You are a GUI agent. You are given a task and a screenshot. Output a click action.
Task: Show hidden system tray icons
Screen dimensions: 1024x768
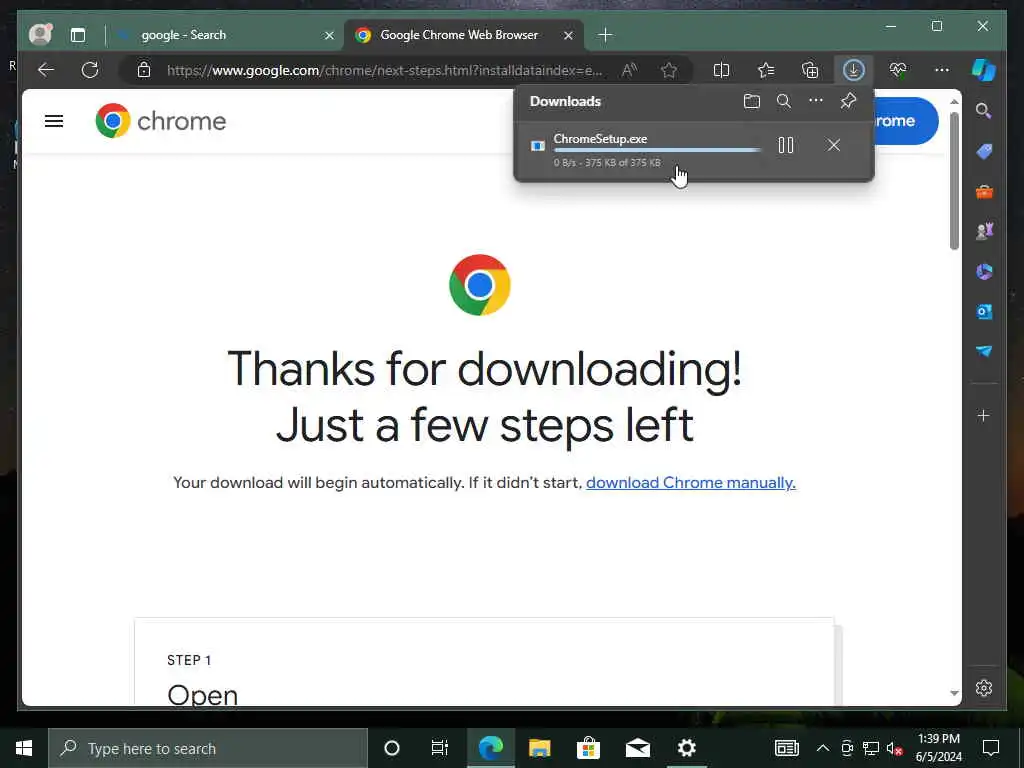[x=823, y=748]
